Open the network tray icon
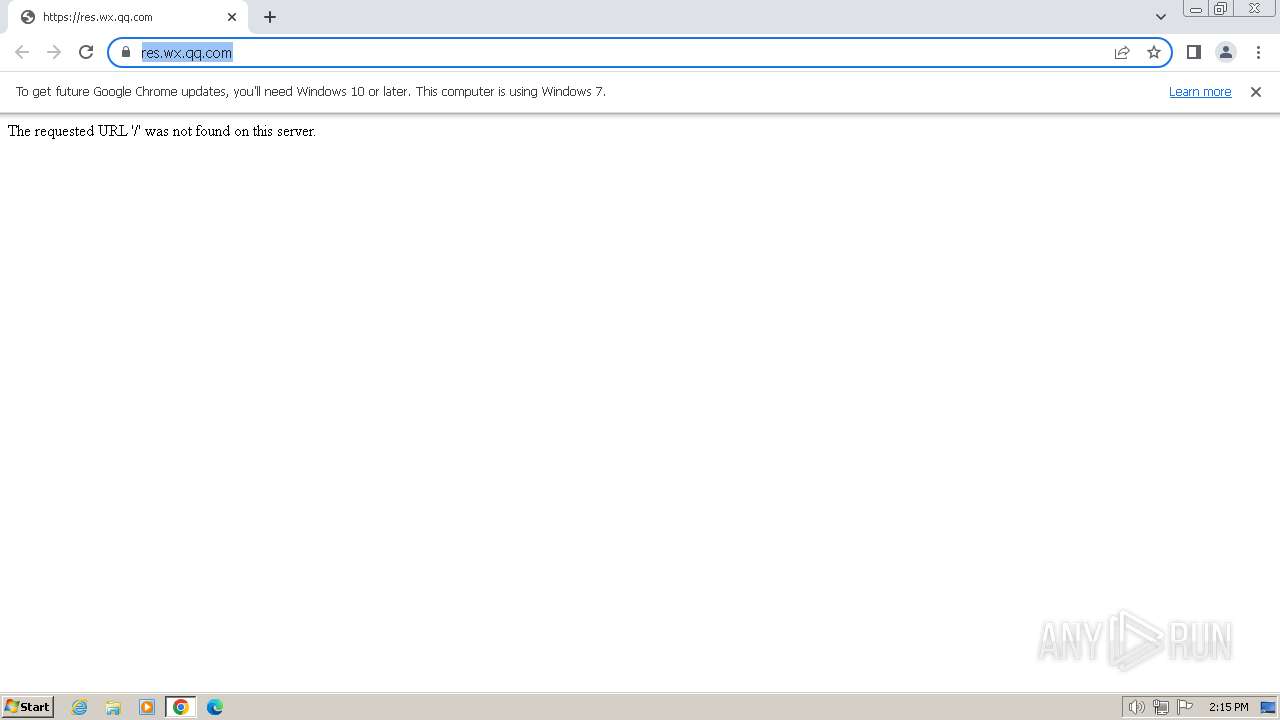The height and width of the screenshot is (720, 1280). click(1161, 707)
